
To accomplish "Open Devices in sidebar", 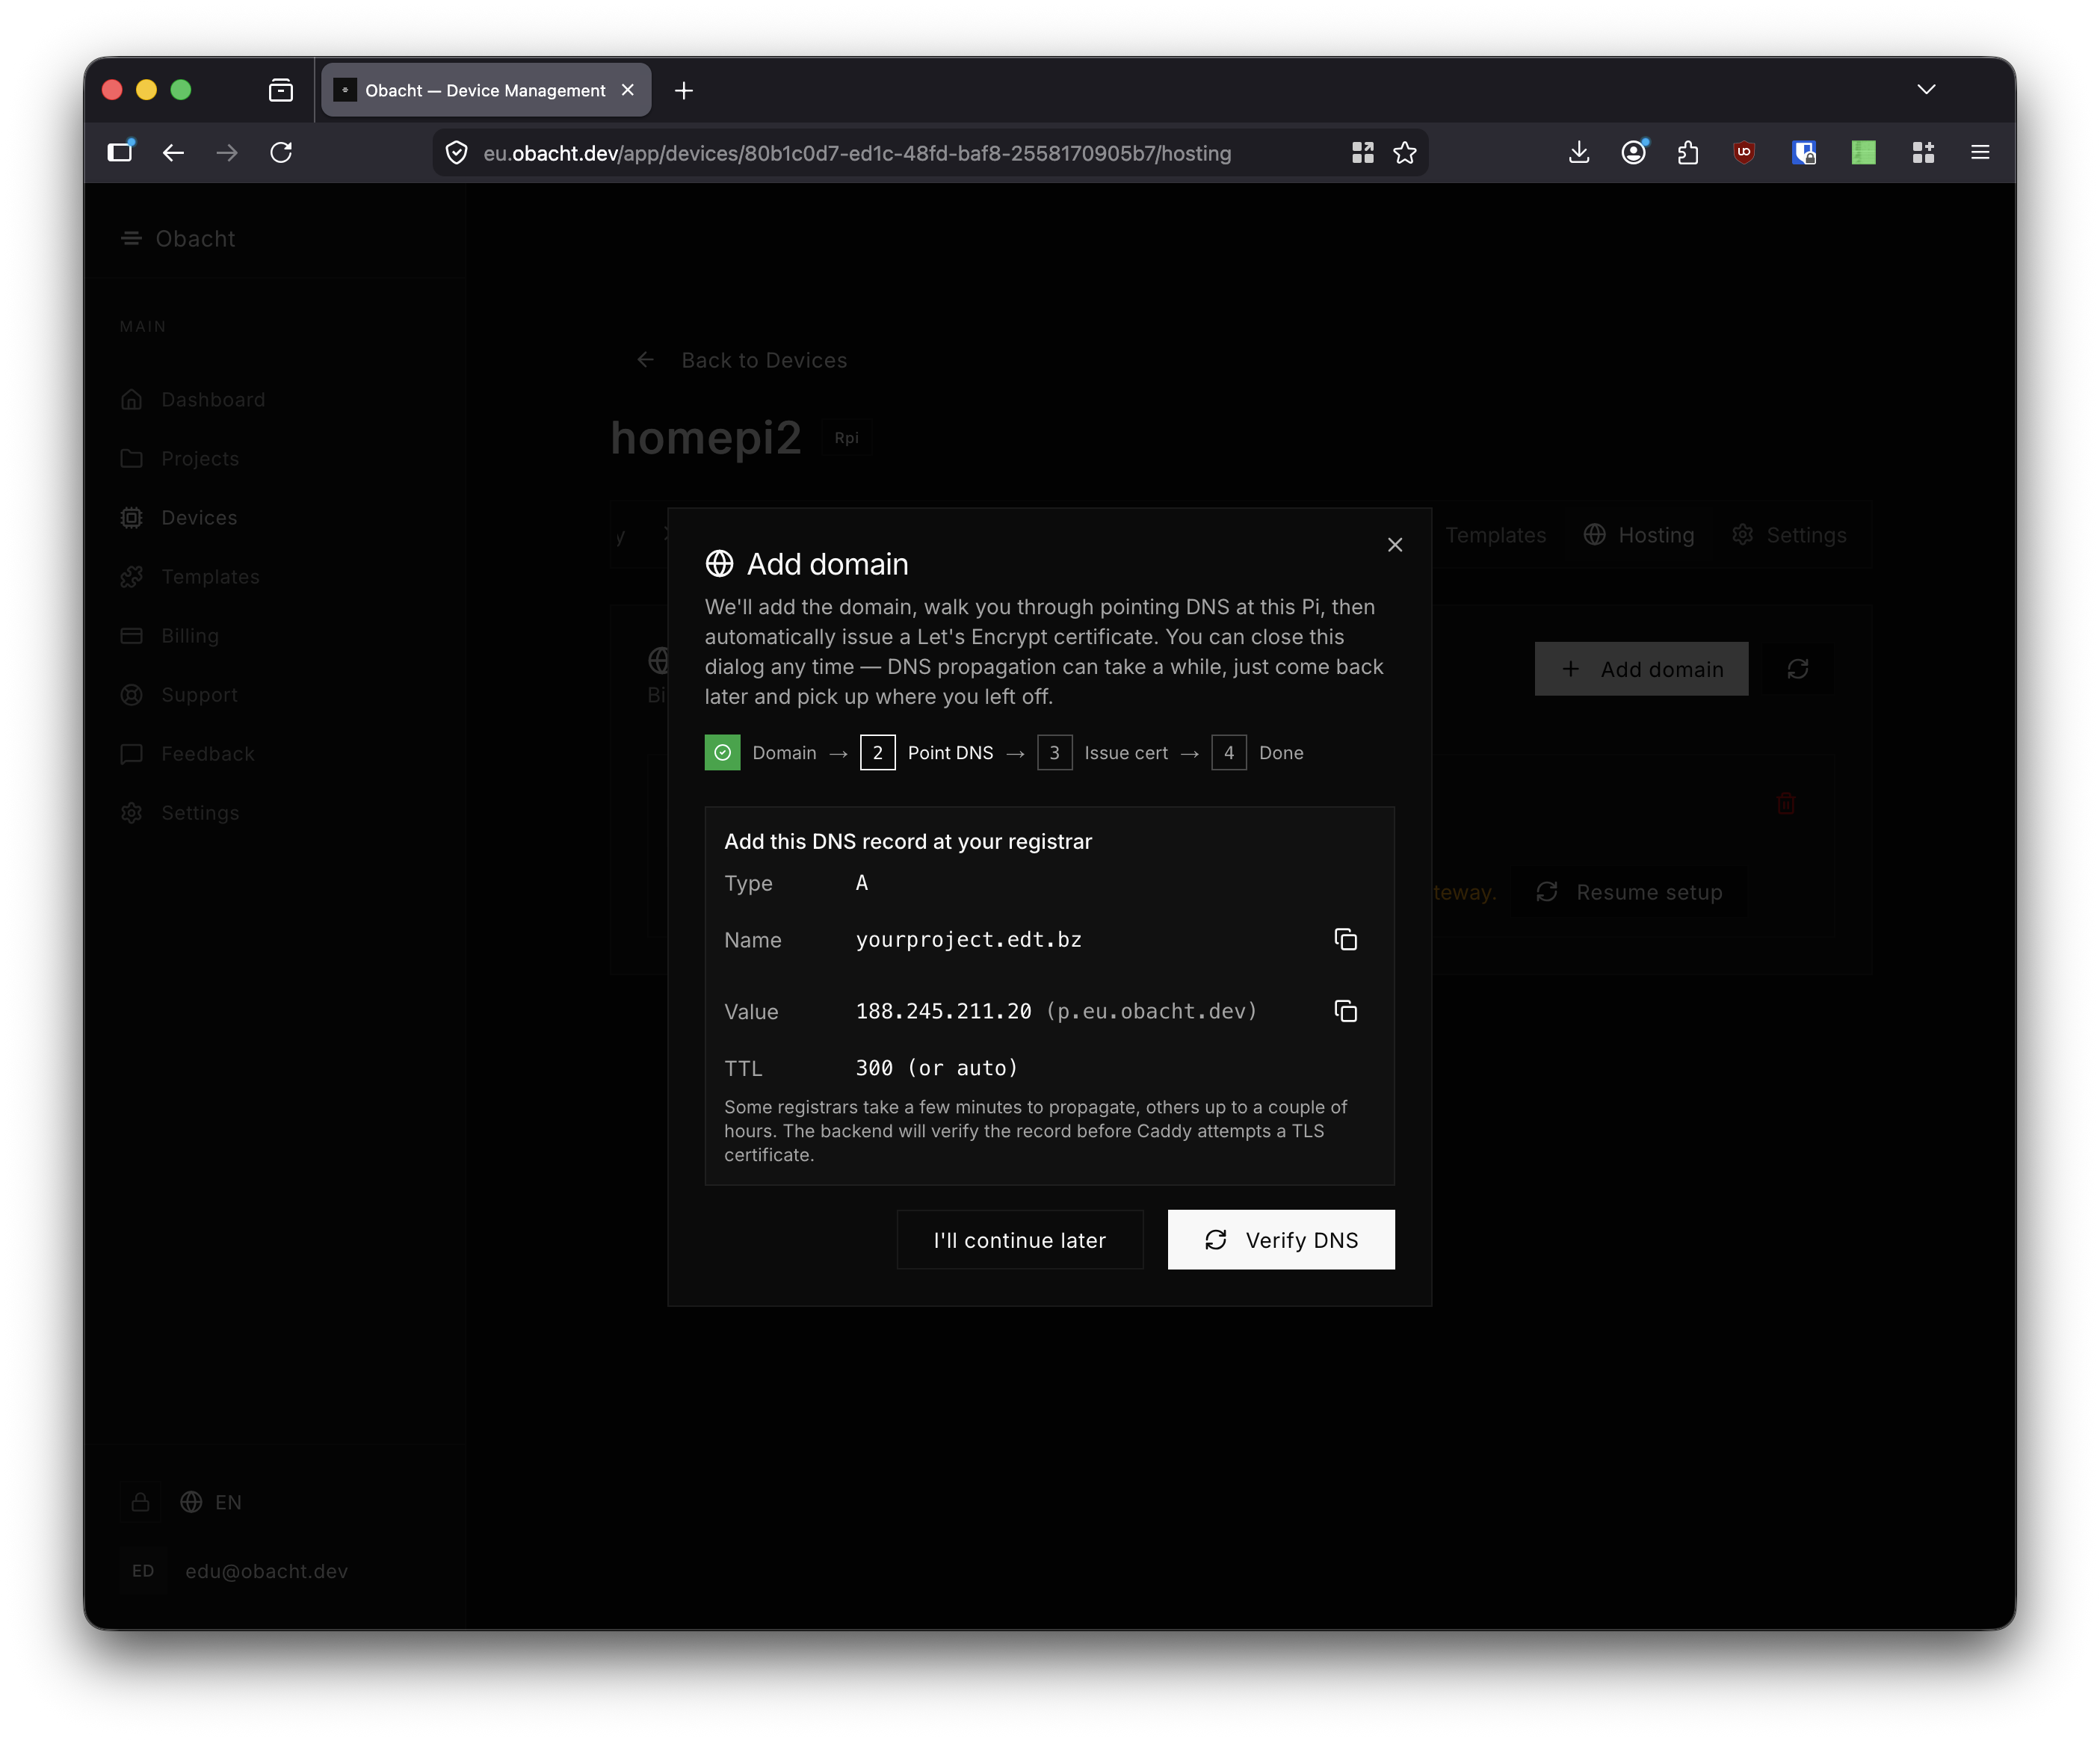I will pos(179,518).
